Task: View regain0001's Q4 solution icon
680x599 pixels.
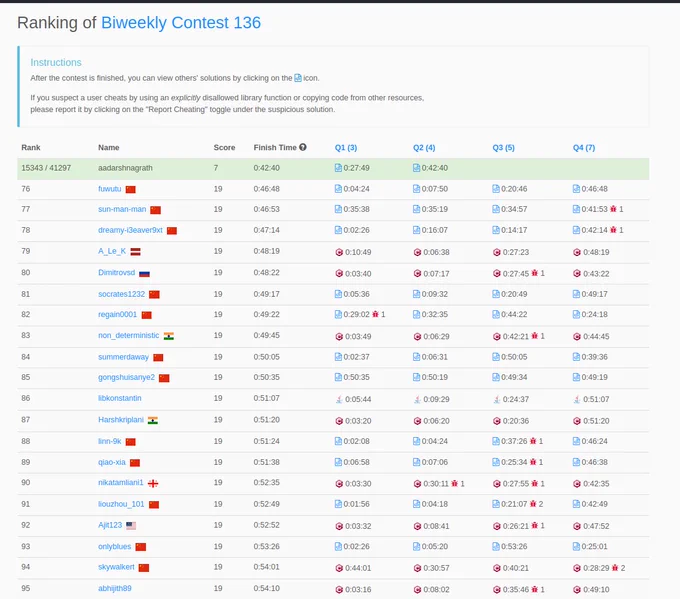Action: pyautogui.click(x=576, y=314)
